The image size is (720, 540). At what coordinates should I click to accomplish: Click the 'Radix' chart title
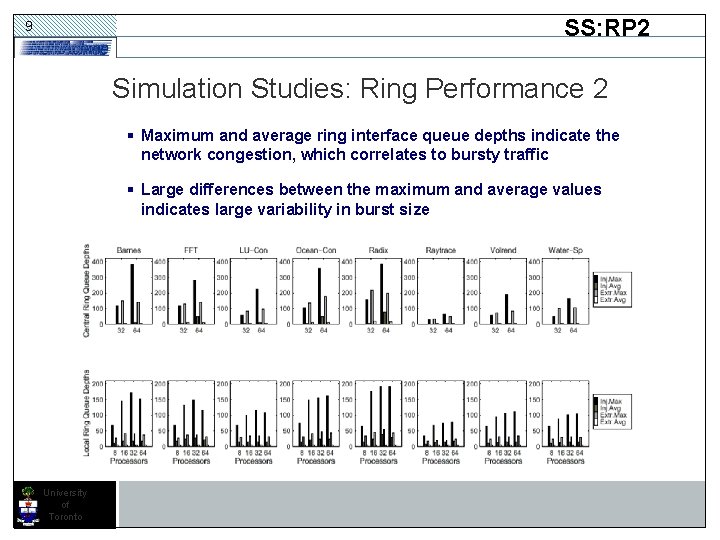pos(378,250)
